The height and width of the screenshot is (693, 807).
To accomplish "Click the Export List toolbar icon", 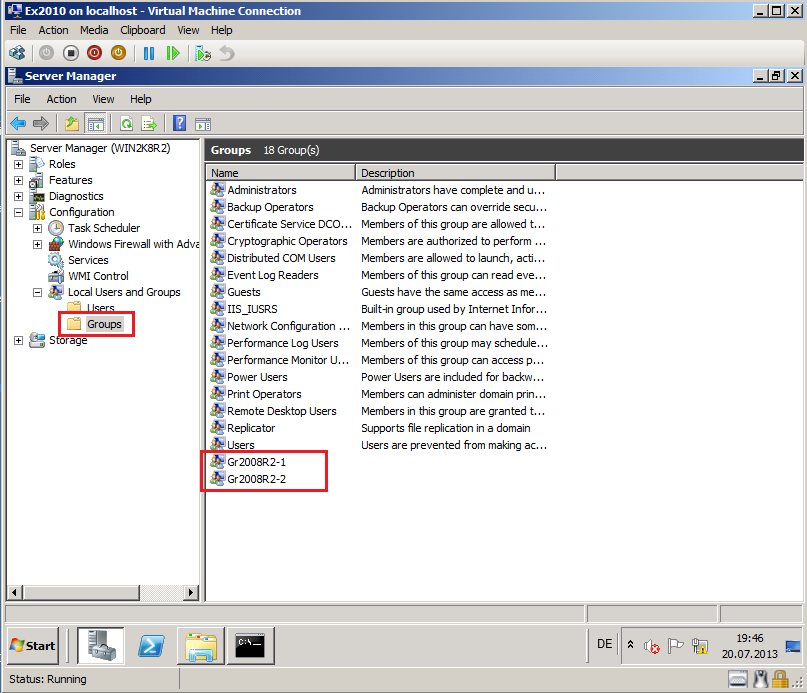I will pos(149,124).
